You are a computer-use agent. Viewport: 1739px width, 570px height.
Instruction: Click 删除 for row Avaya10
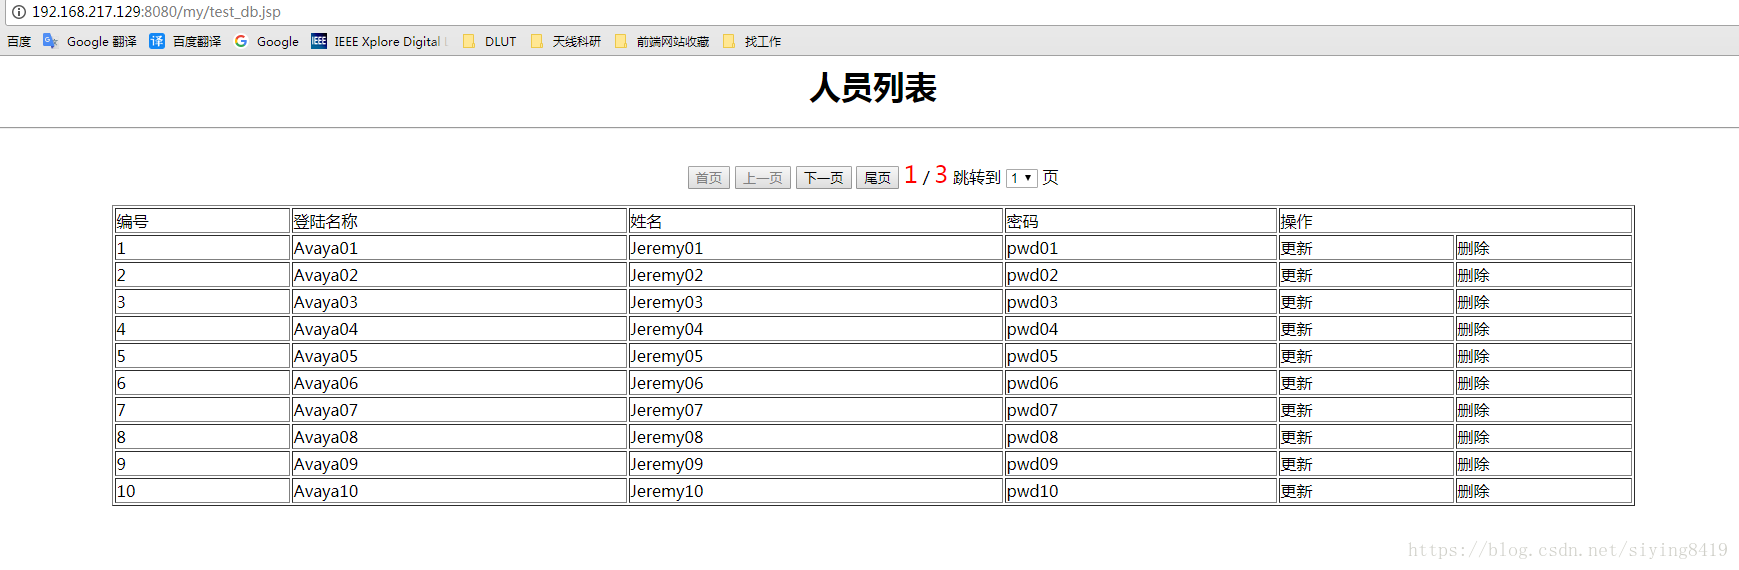1474,491
